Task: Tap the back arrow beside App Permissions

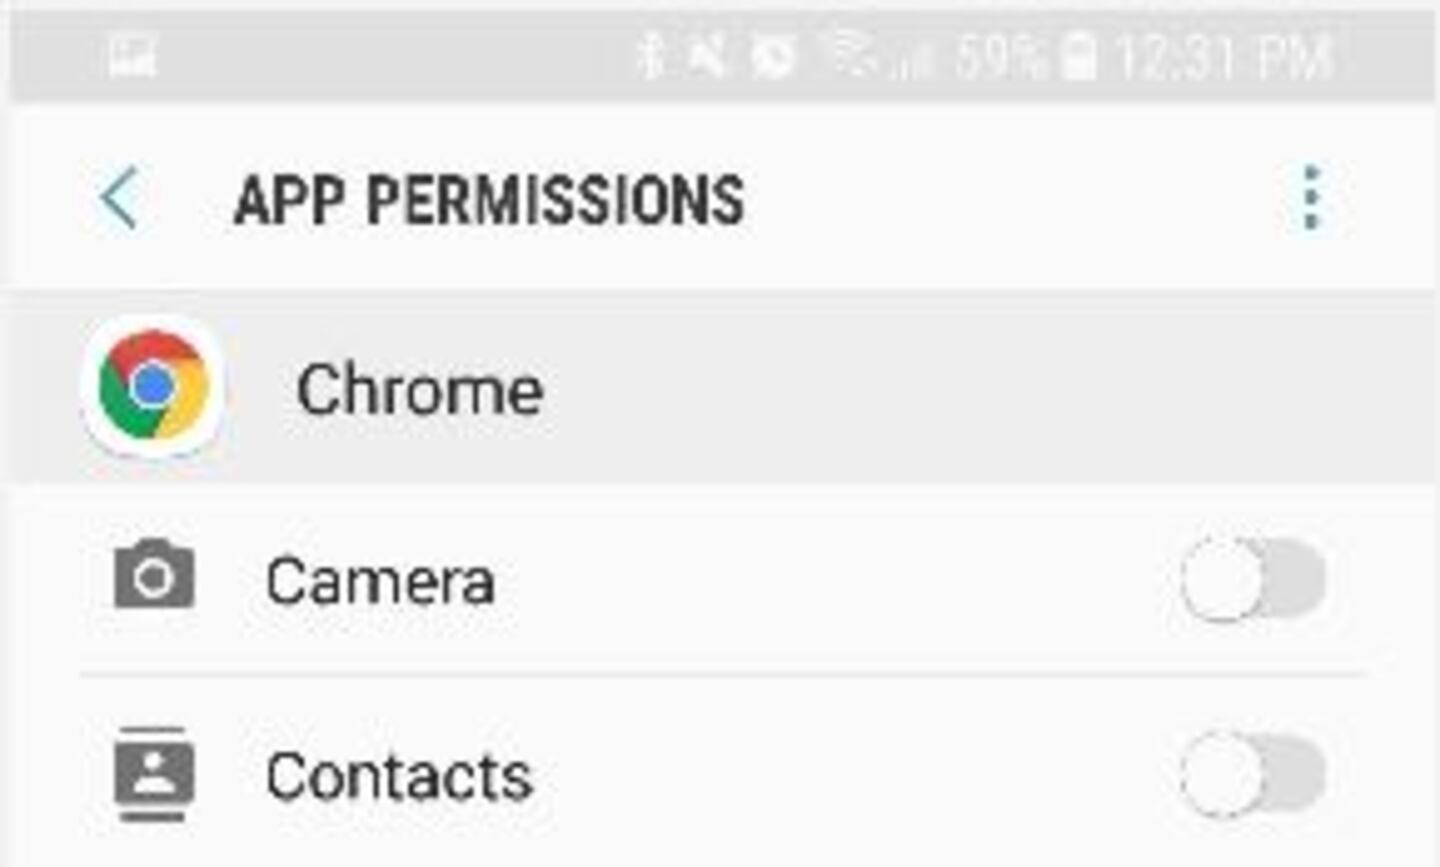Action: coord(120,198)
